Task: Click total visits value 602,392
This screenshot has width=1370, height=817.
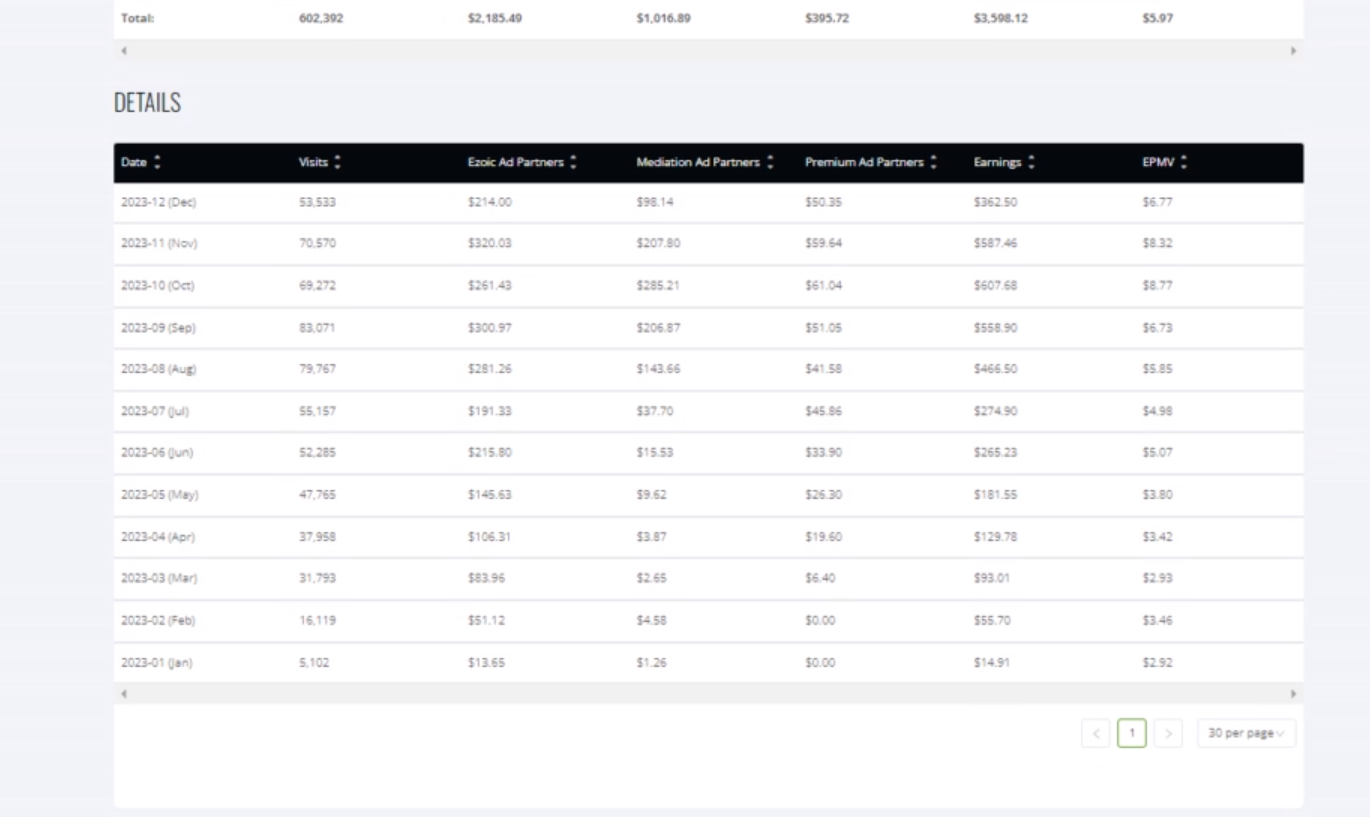Action: tap(321, 18)
